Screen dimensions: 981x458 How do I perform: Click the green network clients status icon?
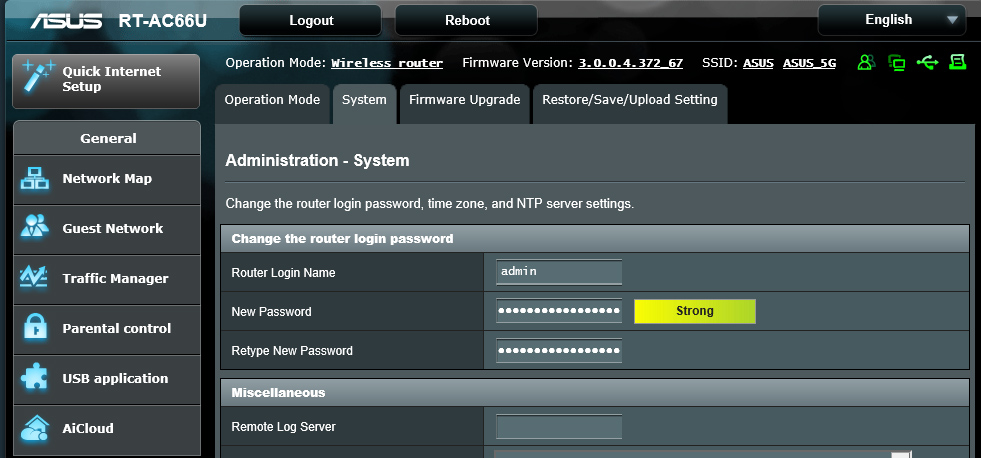tap(897, 63)
